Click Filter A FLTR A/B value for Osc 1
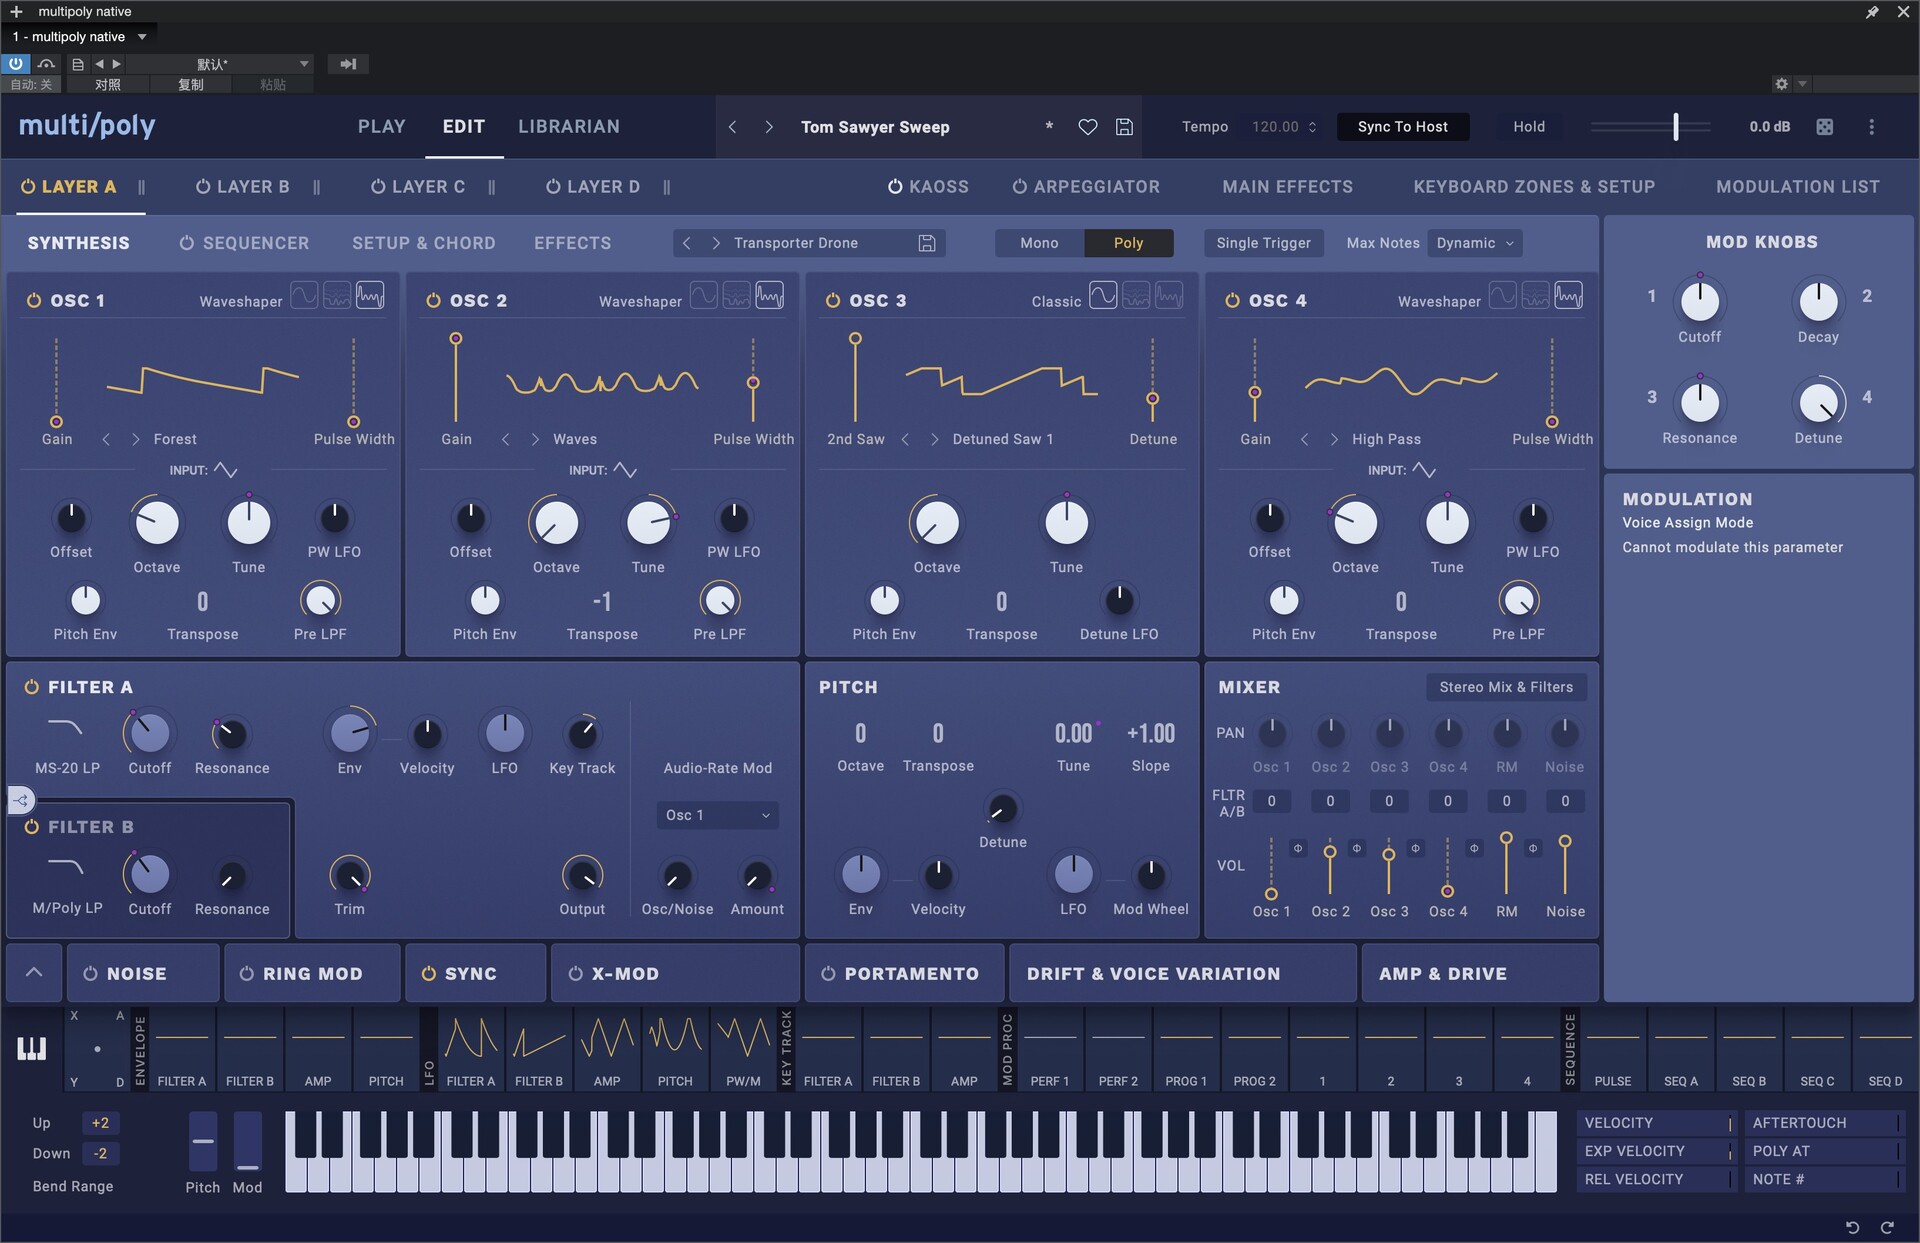Image resolution: width=1920 pixels, height=1243 pixels. 1271,801
